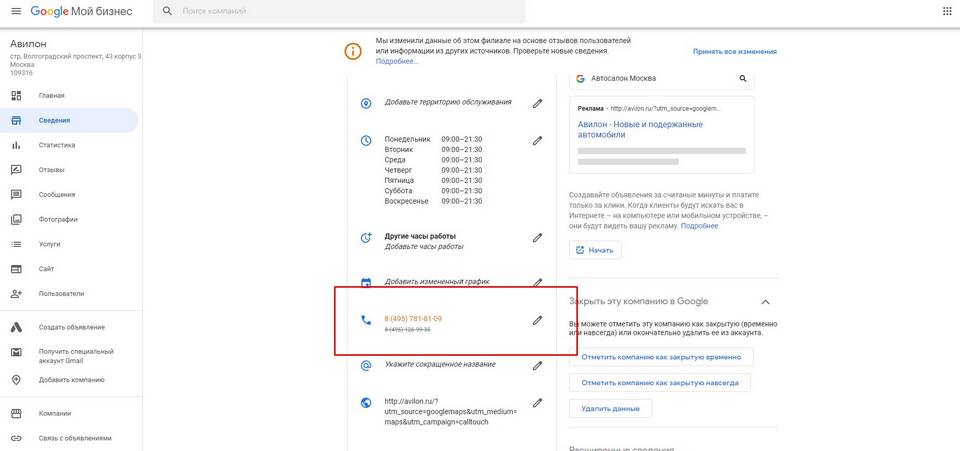Click 'Отметить компанию как закрытую временно'
Viewport: 960px width, 451px height.
[x=661, y=357]
